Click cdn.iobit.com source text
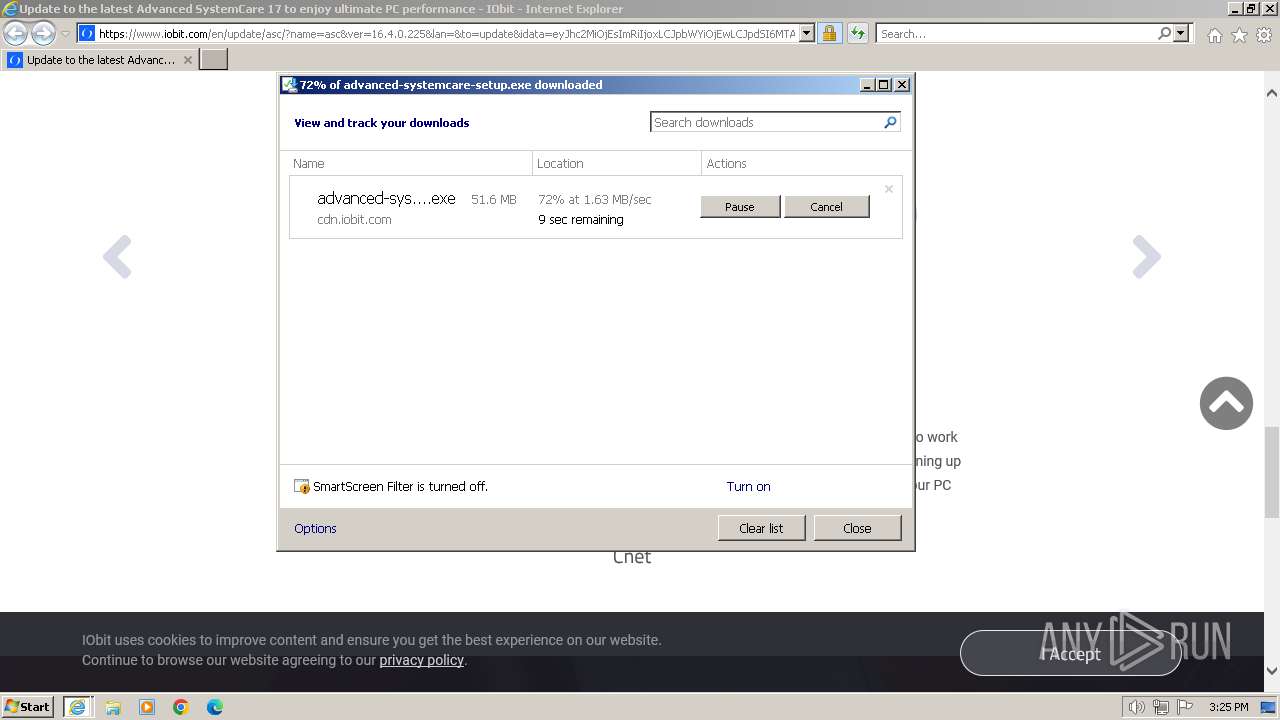Screen dimensions: 1280x720 tap(354, 219)
